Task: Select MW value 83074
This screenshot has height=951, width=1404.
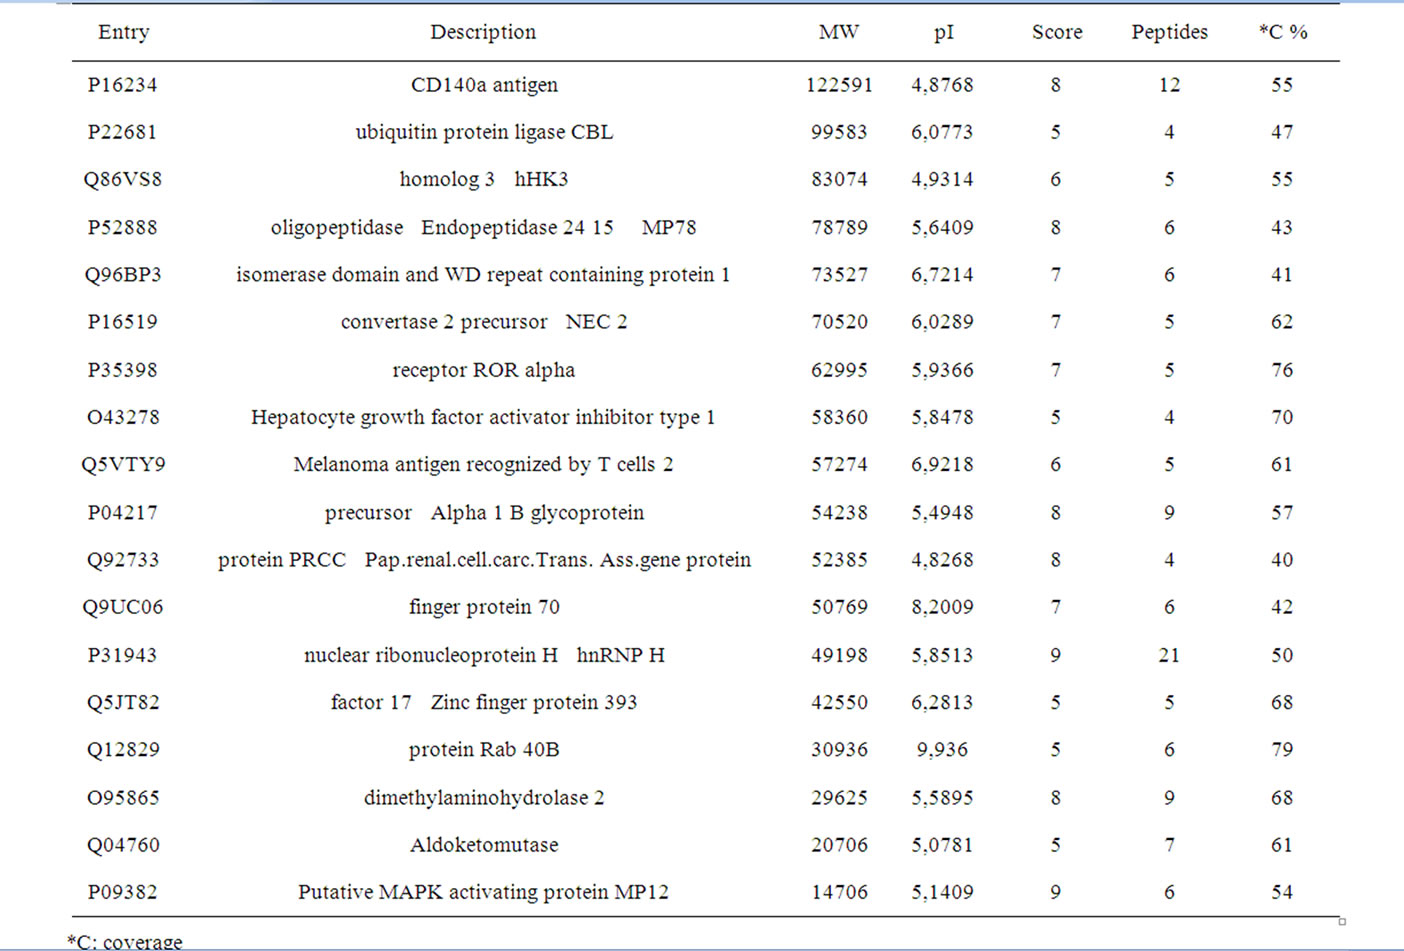Action: tap(839, 179)
